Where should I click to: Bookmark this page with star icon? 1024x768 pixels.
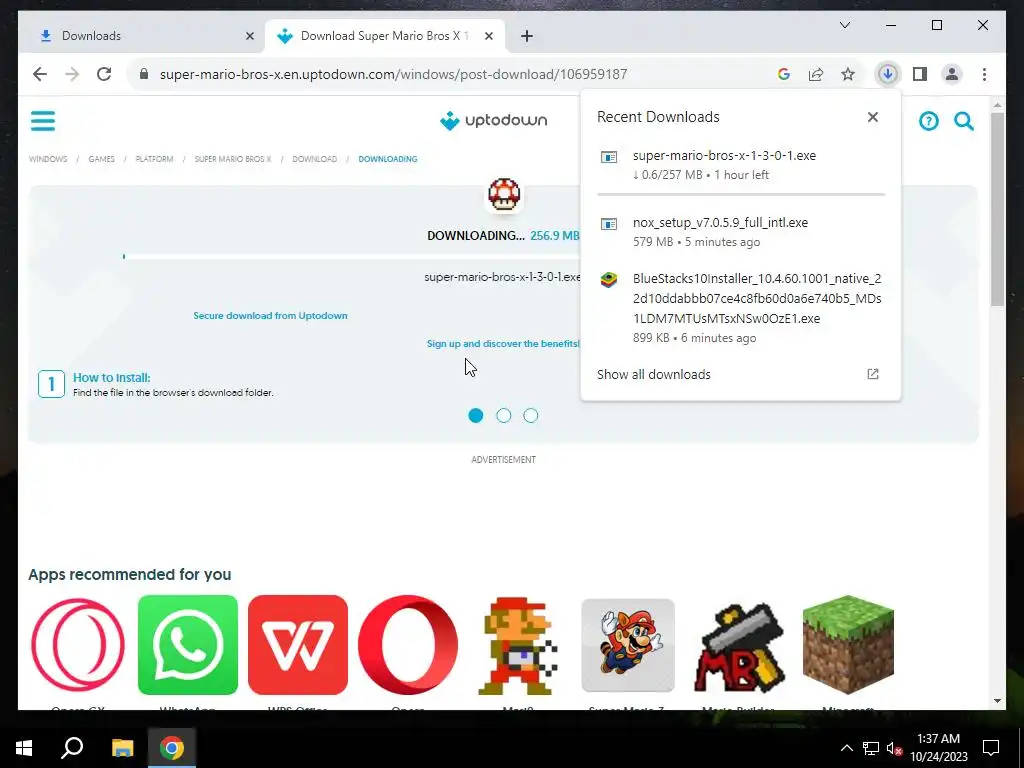tap(847, 74)
